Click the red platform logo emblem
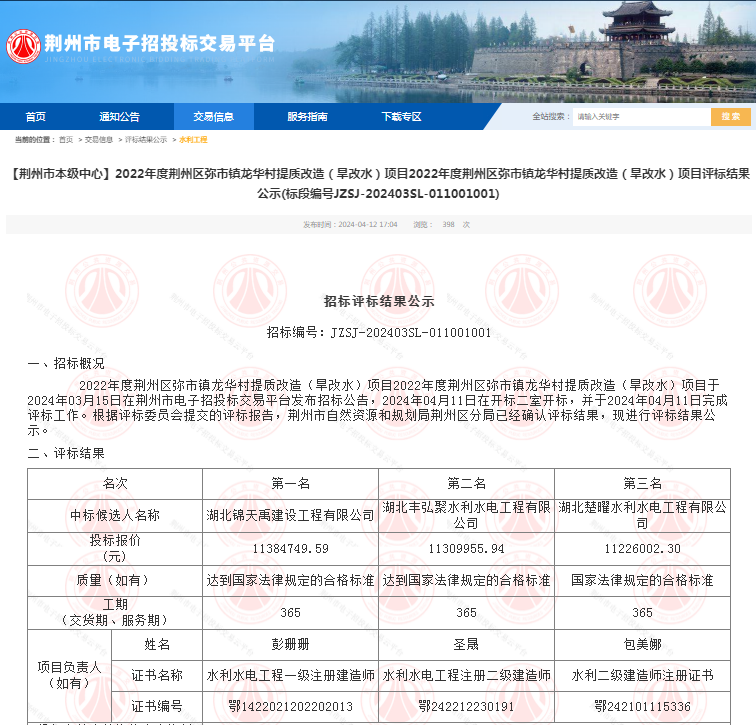756x725 pixels. coord(22,45)
